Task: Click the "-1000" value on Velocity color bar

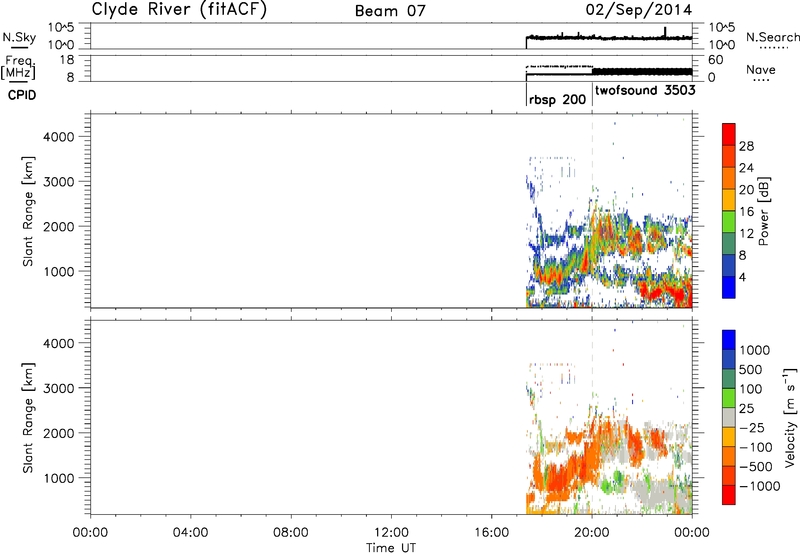Action: [760, 486]
